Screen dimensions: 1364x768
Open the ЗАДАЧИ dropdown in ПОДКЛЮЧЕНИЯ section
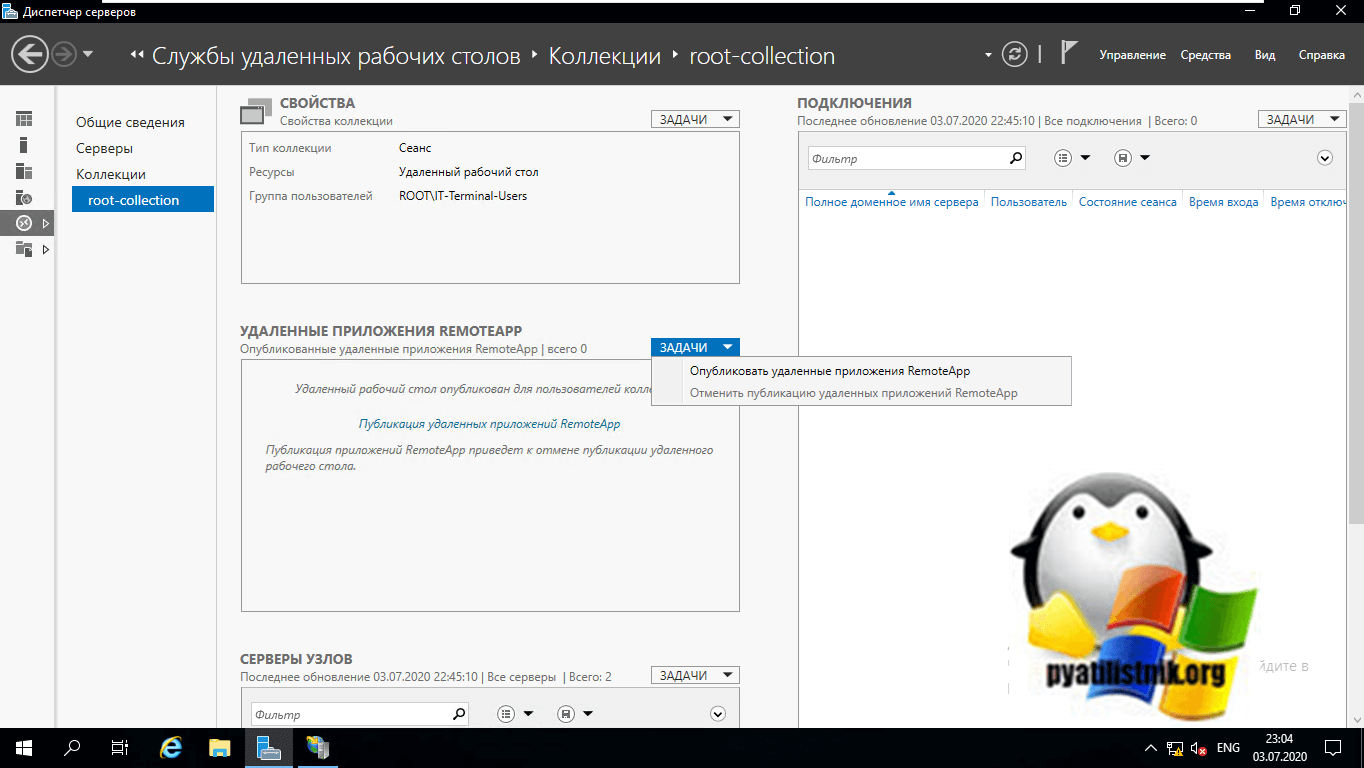(x=1302, y=119)
